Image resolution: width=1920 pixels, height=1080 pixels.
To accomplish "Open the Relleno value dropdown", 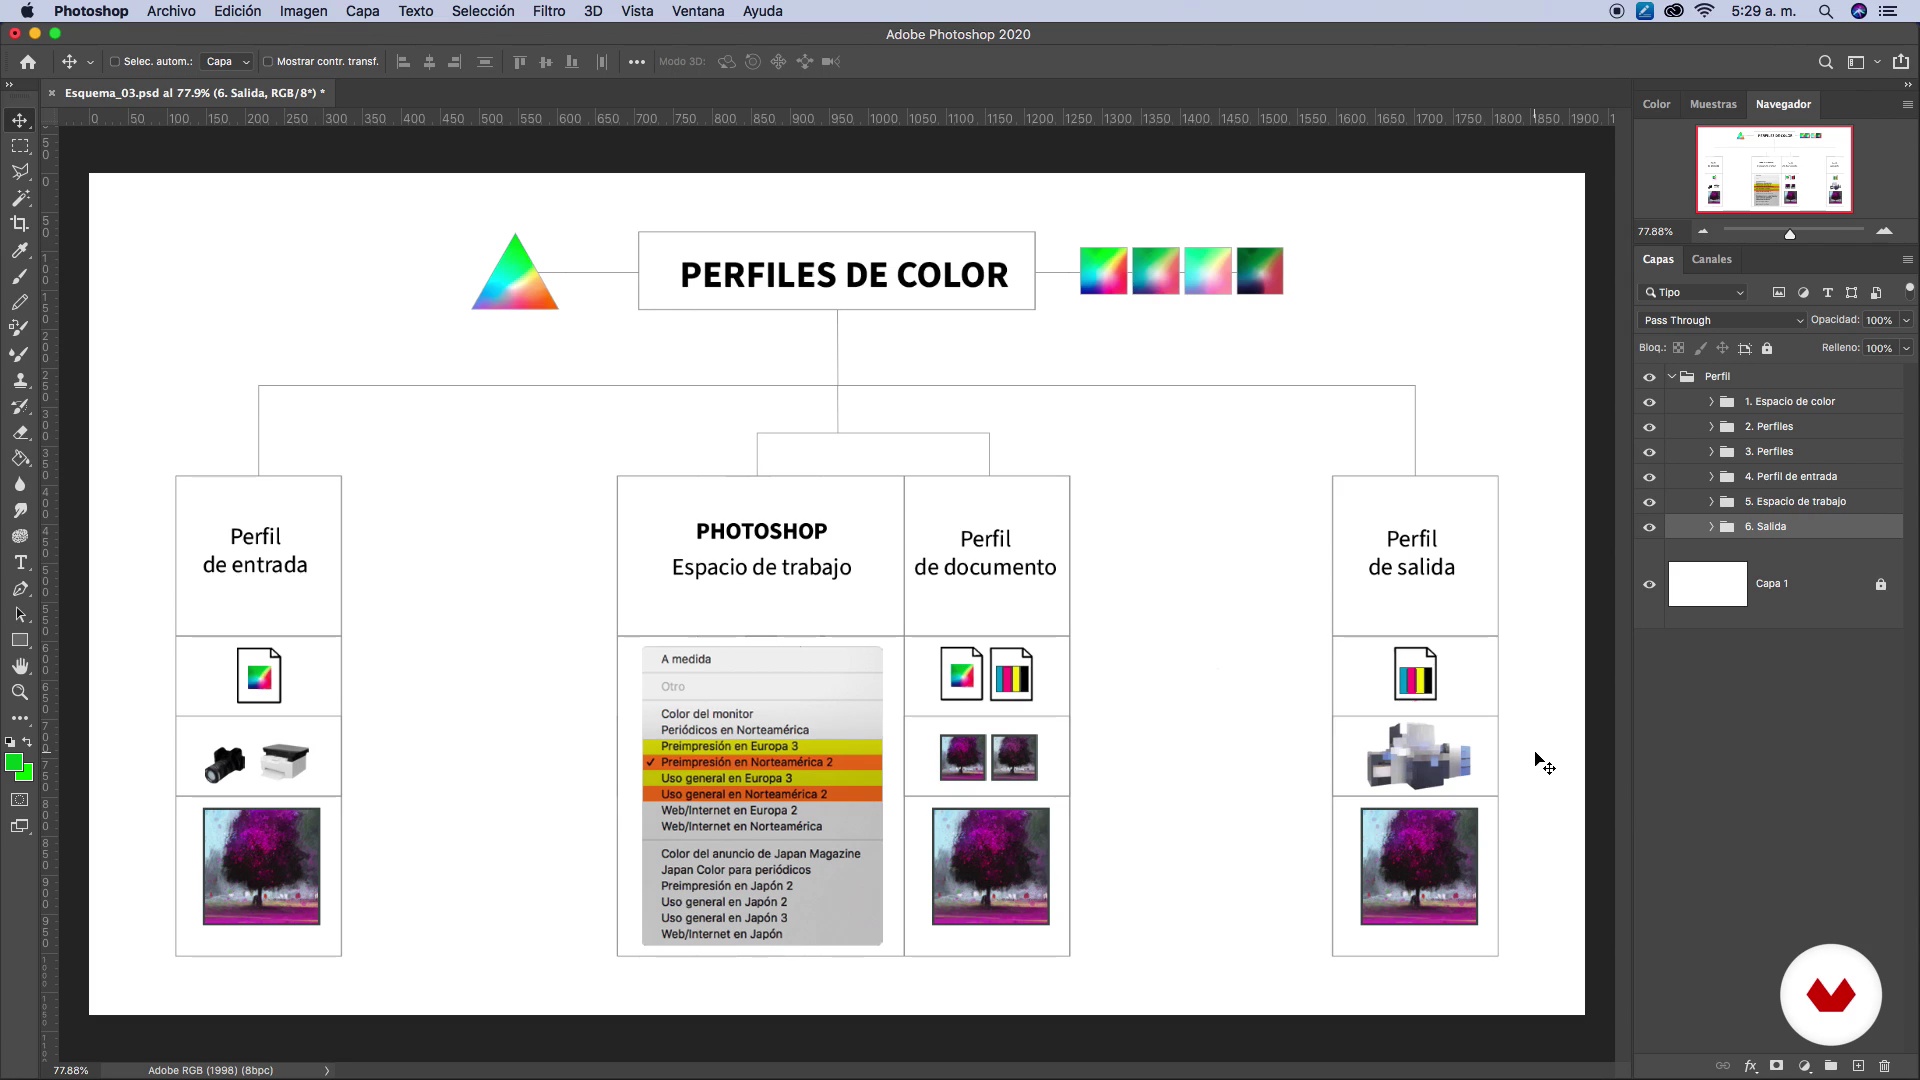I will point(1907,348).
